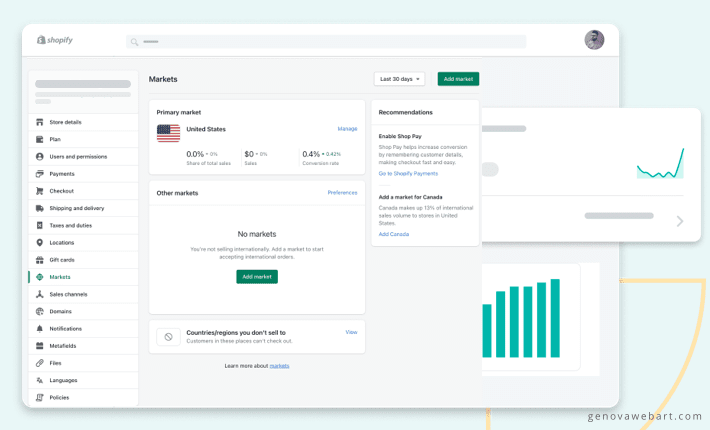Open Files settings
710x430 pixels.
point(83,363)
